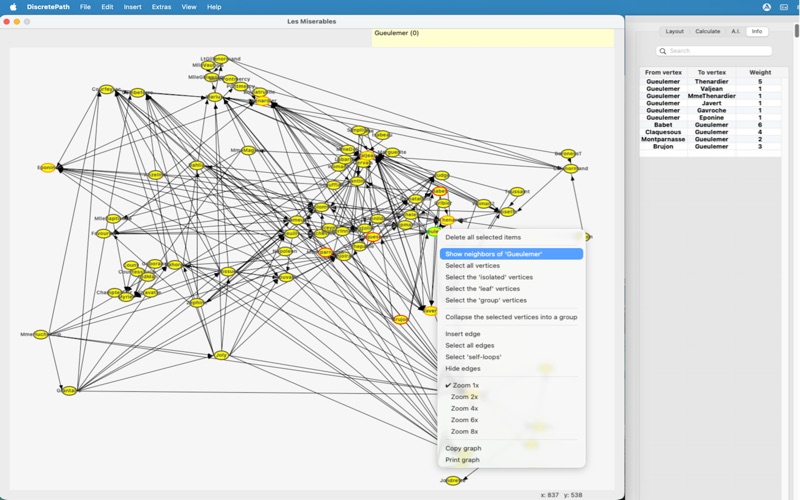Viewport: 800px width, 500px height.
Task: Choose Select the 'group' vertices
Action: 486,301
